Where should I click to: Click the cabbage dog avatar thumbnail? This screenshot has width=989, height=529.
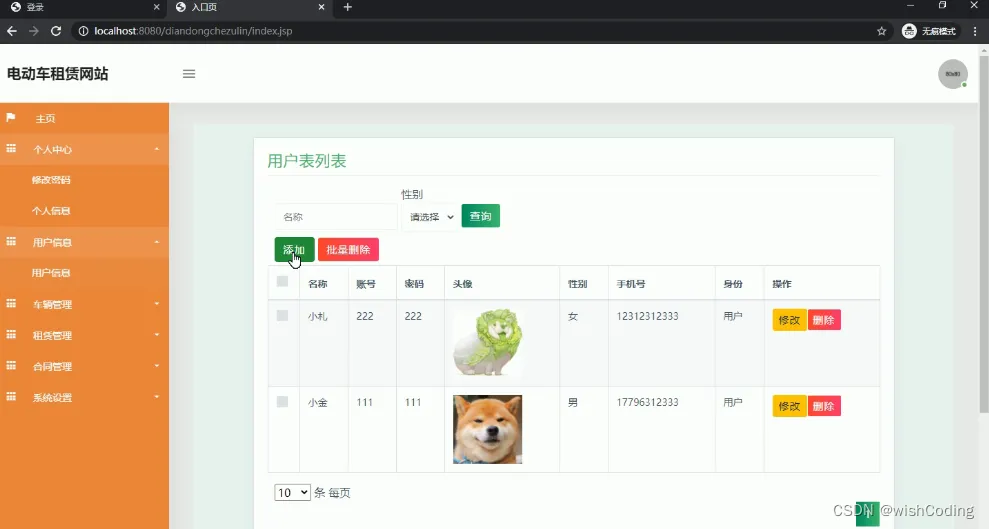[487, 342]
